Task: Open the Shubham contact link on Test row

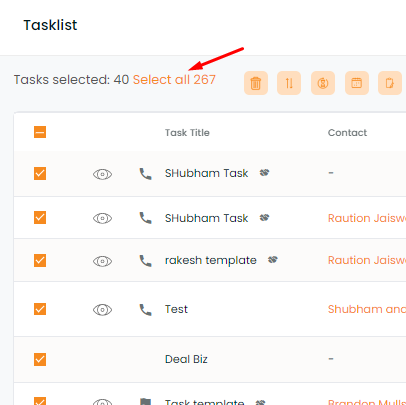Action: tap(367, 309)
